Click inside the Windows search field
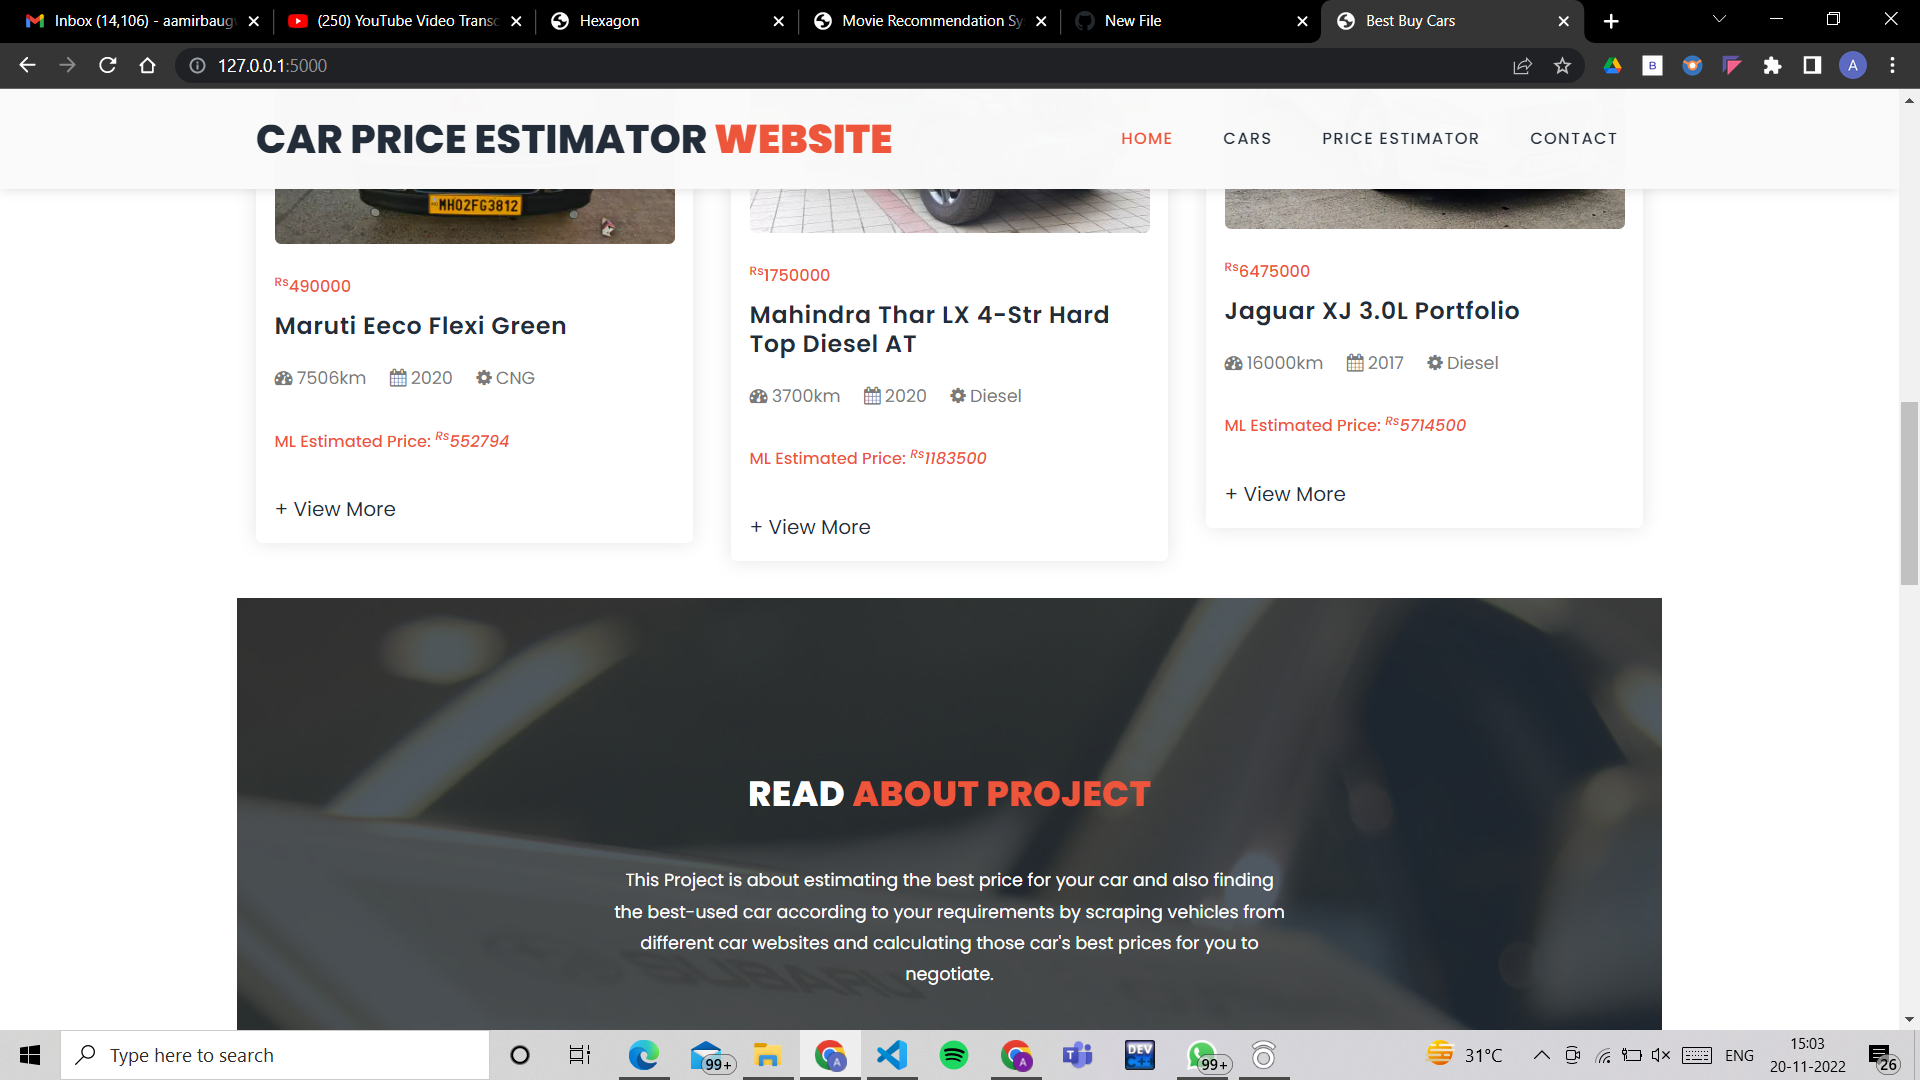This screenshot has width=1920, height=1080. [x=275, y=1055]
